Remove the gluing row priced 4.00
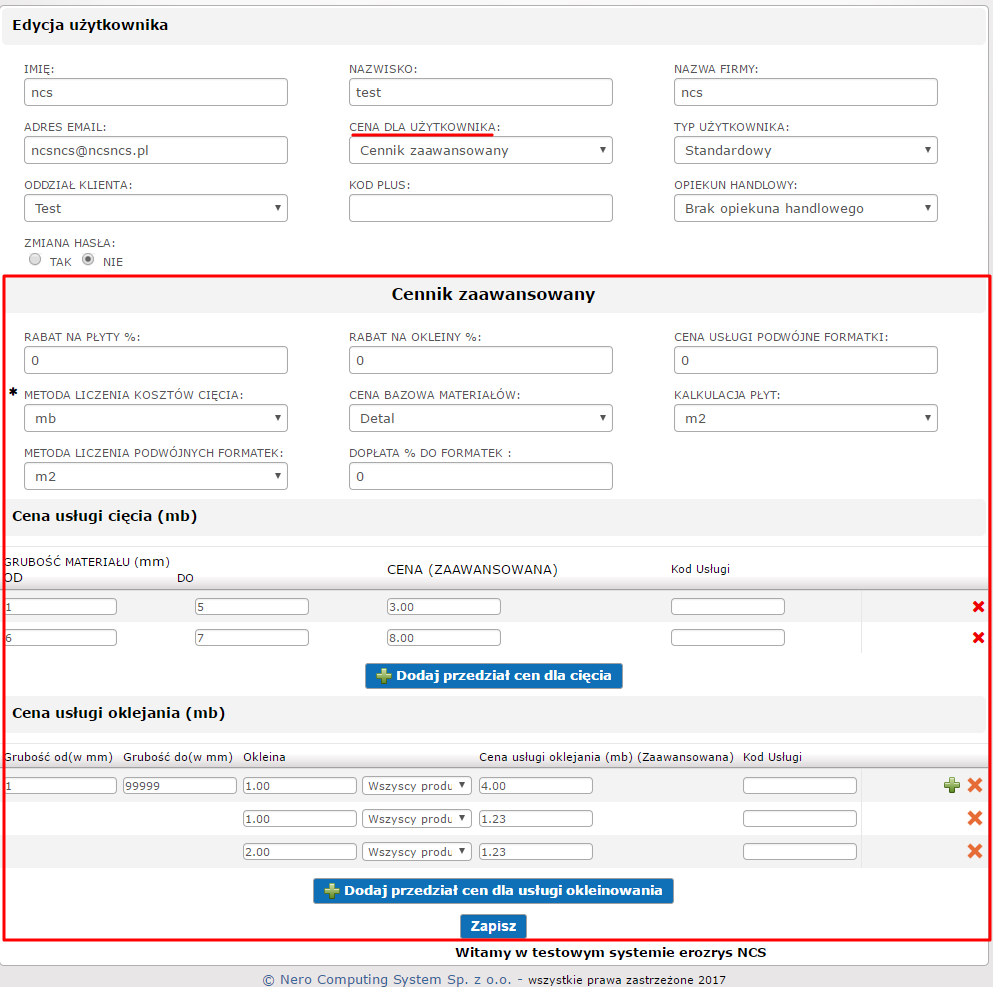The height and width of the screenshot is (987, 993). 975,786
